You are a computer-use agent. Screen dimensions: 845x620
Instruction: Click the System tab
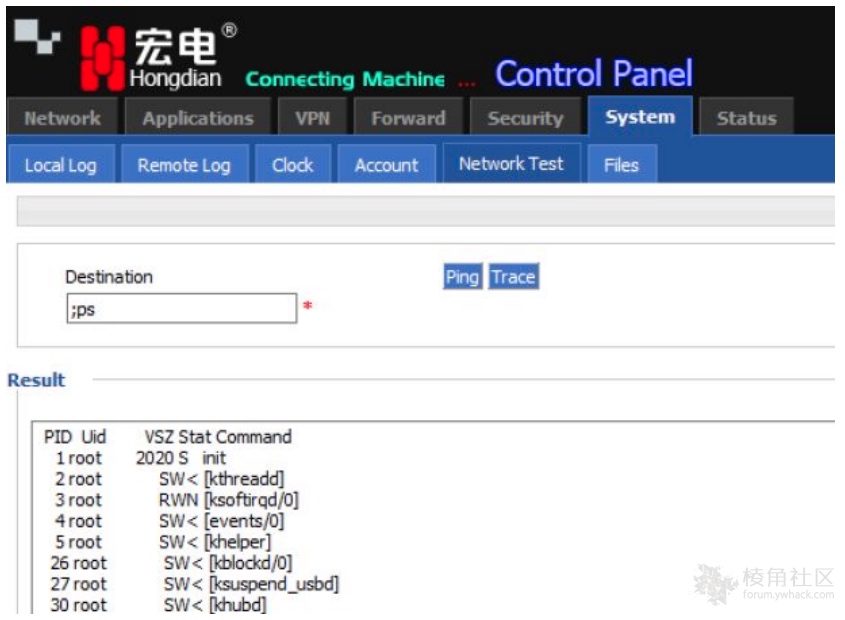coord(639,117)
